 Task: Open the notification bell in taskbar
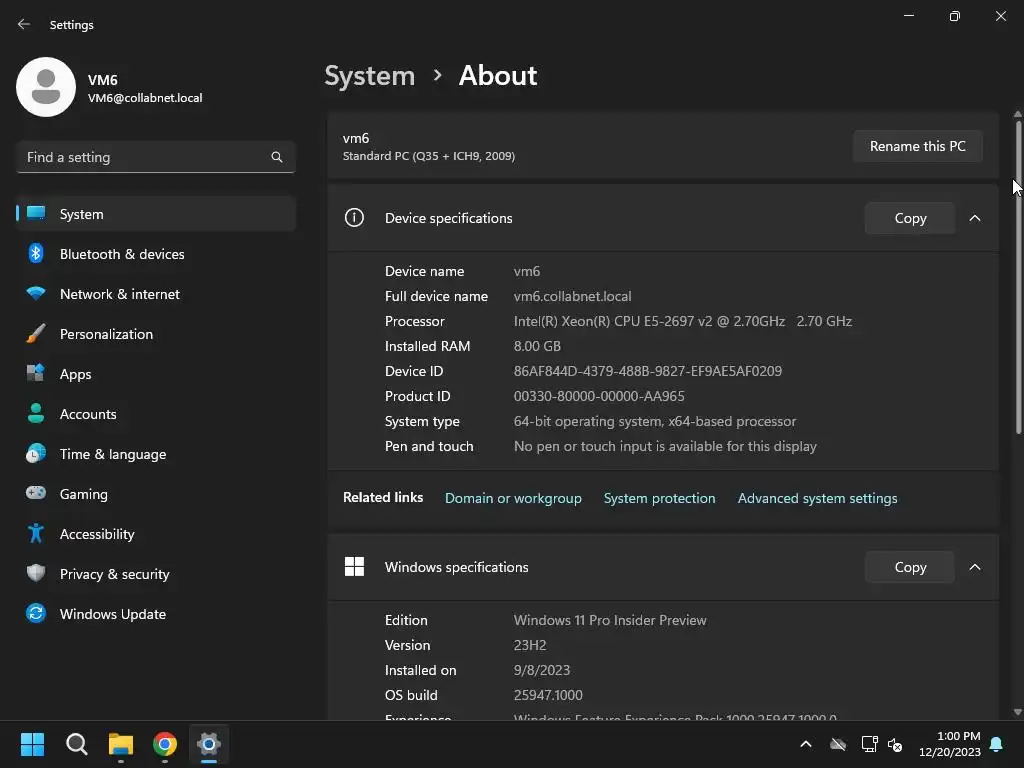point(997,744)
